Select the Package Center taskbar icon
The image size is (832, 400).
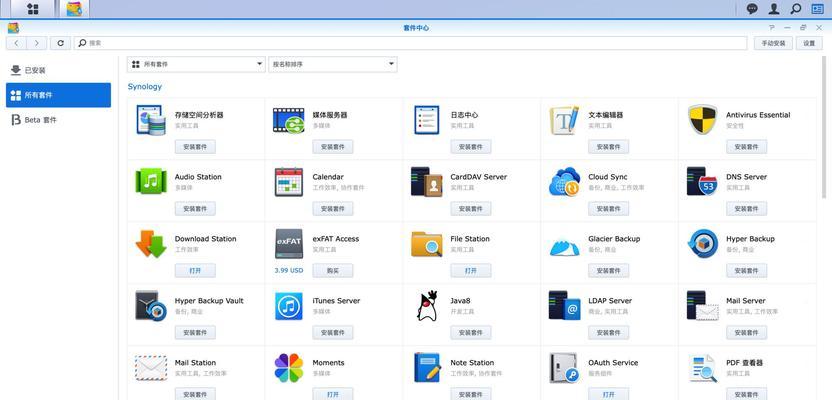(74, 8)
